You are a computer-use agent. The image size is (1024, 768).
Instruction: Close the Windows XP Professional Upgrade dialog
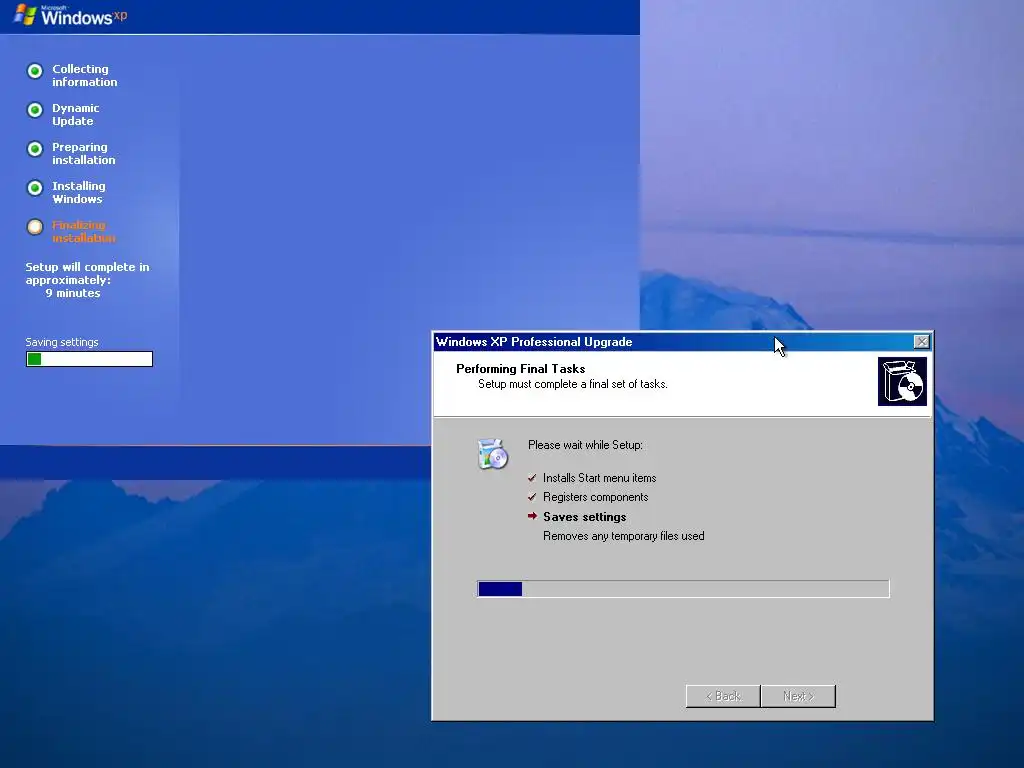[921, 342]
